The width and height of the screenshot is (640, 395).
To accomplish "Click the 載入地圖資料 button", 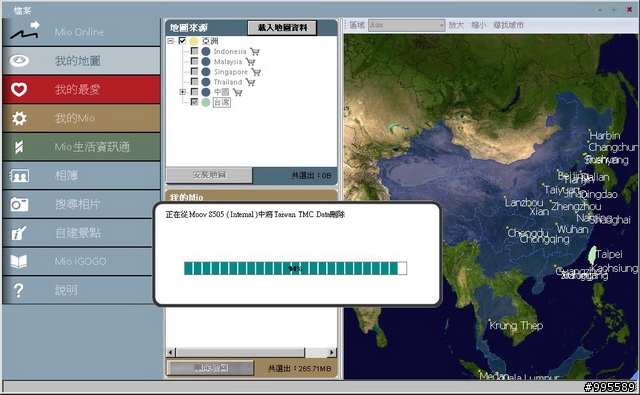I will 282,28.
